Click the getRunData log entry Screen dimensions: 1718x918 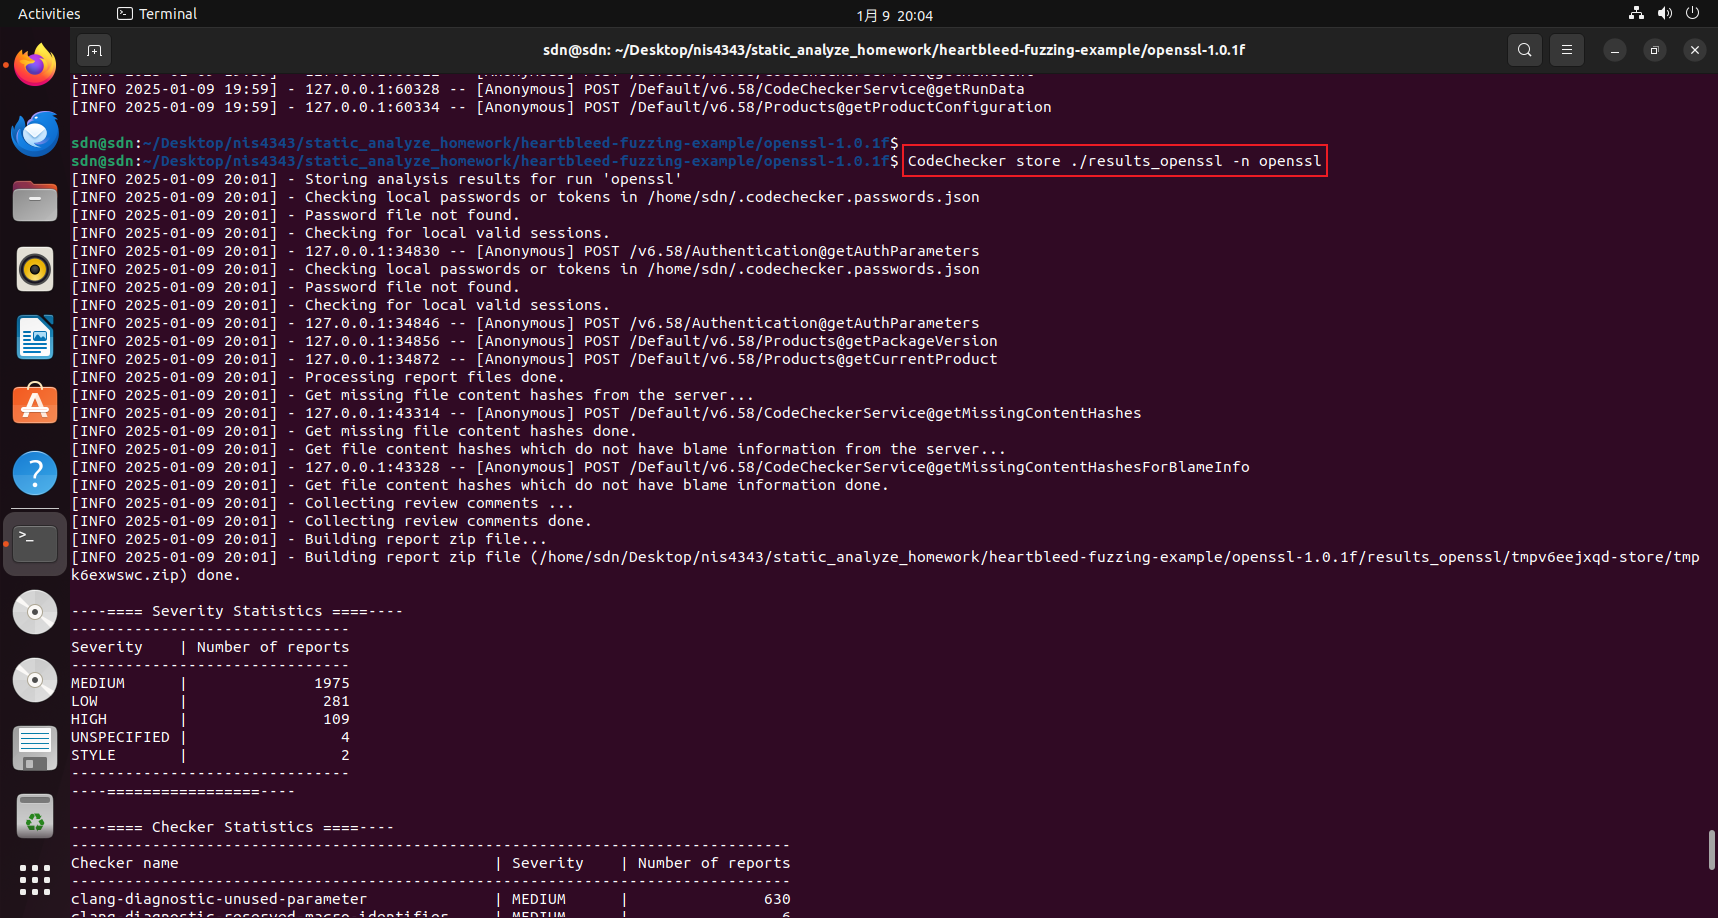pyautogui.click(x=548, y=89)
